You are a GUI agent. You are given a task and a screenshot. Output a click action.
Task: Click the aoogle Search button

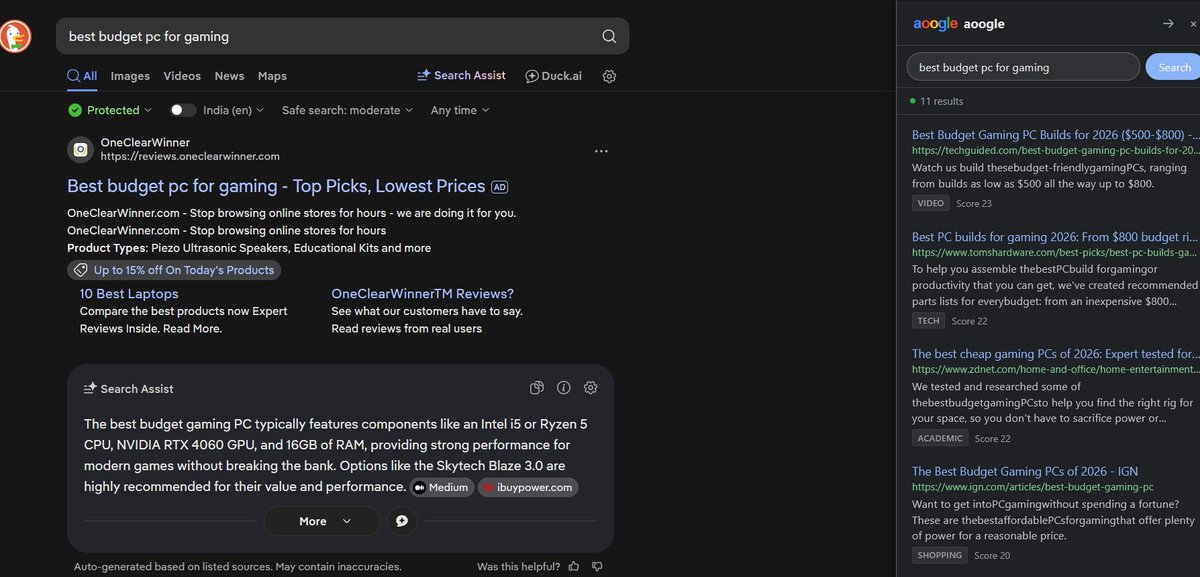tap(1173, 67)
